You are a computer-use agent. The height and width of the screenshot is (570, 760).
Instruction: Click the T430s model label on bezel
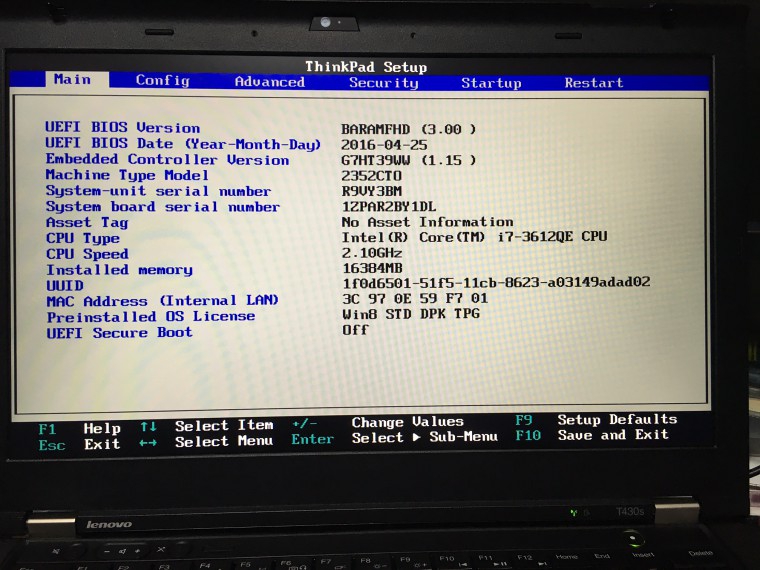click(630, 511)
